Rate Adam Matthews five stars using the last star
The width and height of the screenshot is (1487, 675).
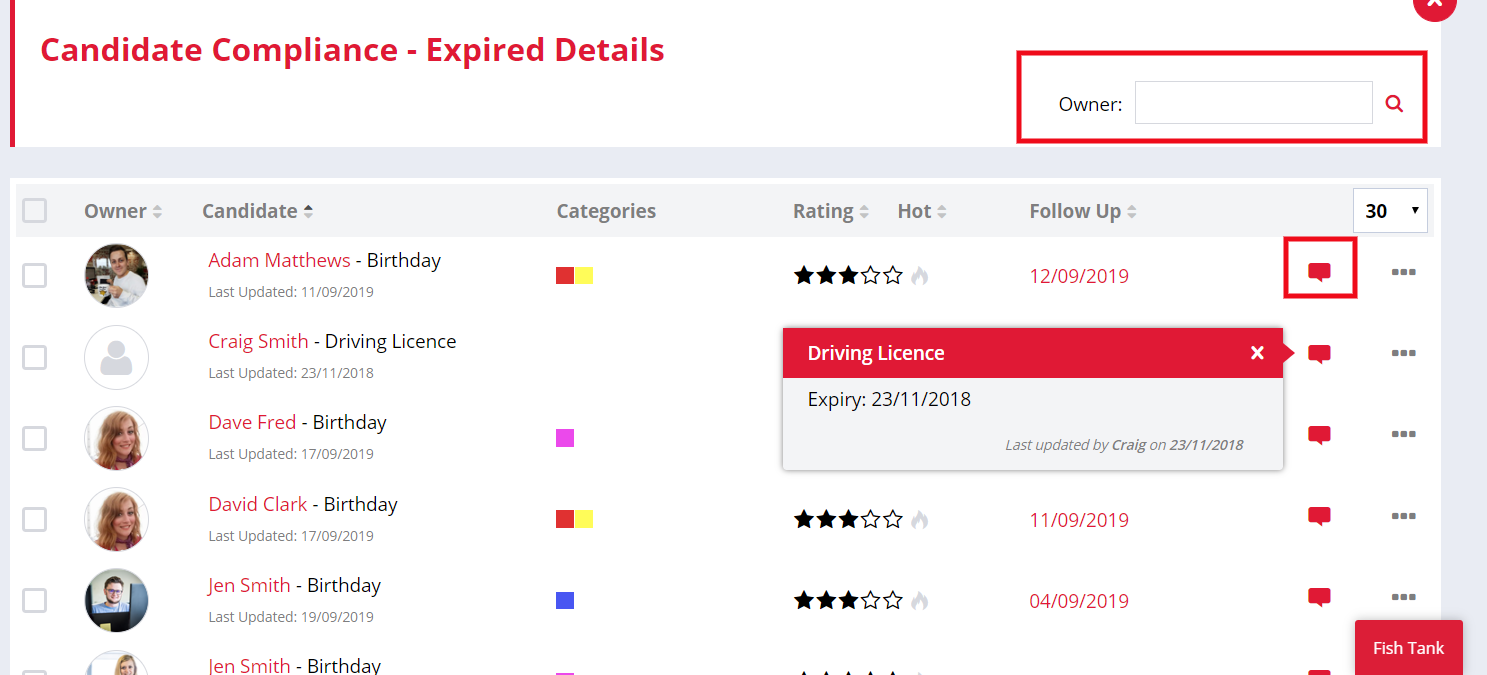click(x=893, y=275)
